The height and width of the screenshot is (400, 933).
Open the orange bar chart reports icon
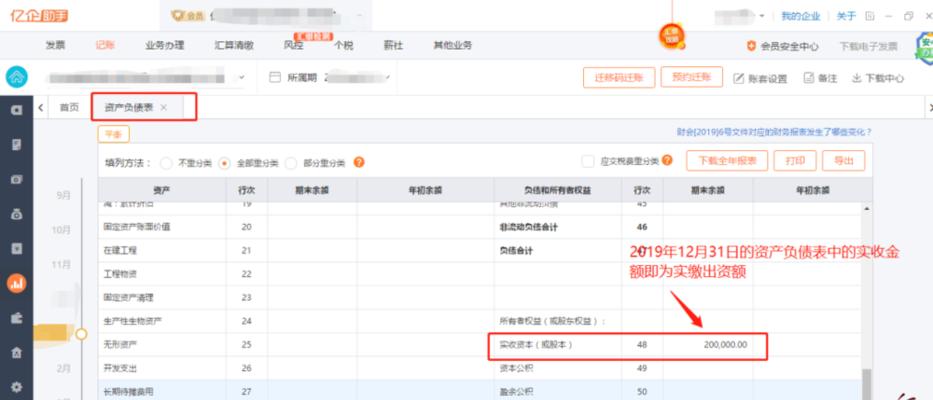pos(17,283)
